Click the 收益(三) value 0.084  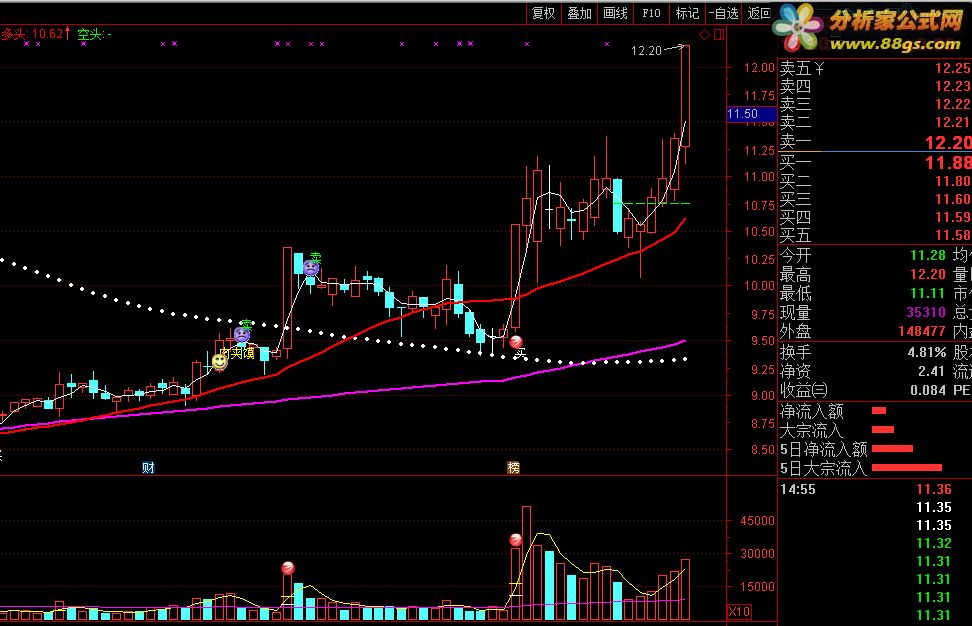[928, 390]
